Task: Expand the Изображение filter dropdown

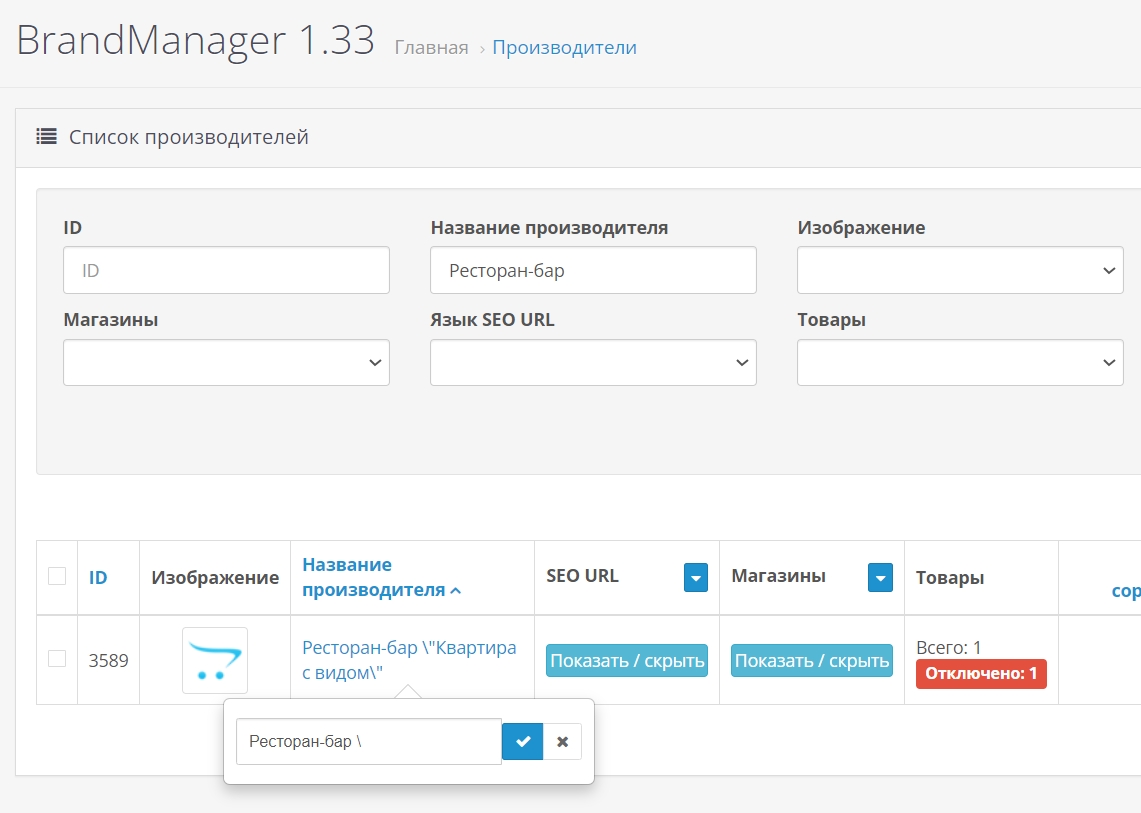Action: 960,271
